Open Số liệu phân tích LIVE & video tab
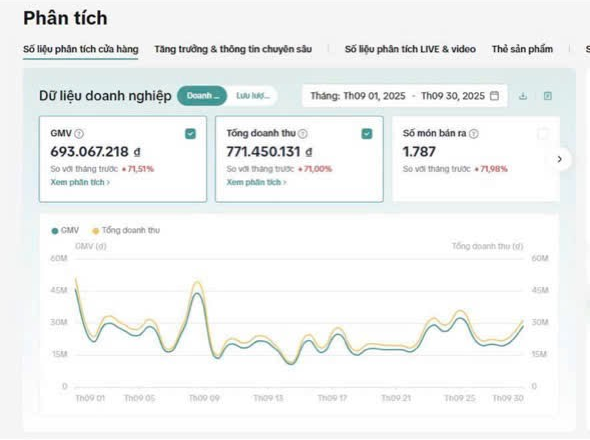 pyautogui.click(x=410, y=49)
